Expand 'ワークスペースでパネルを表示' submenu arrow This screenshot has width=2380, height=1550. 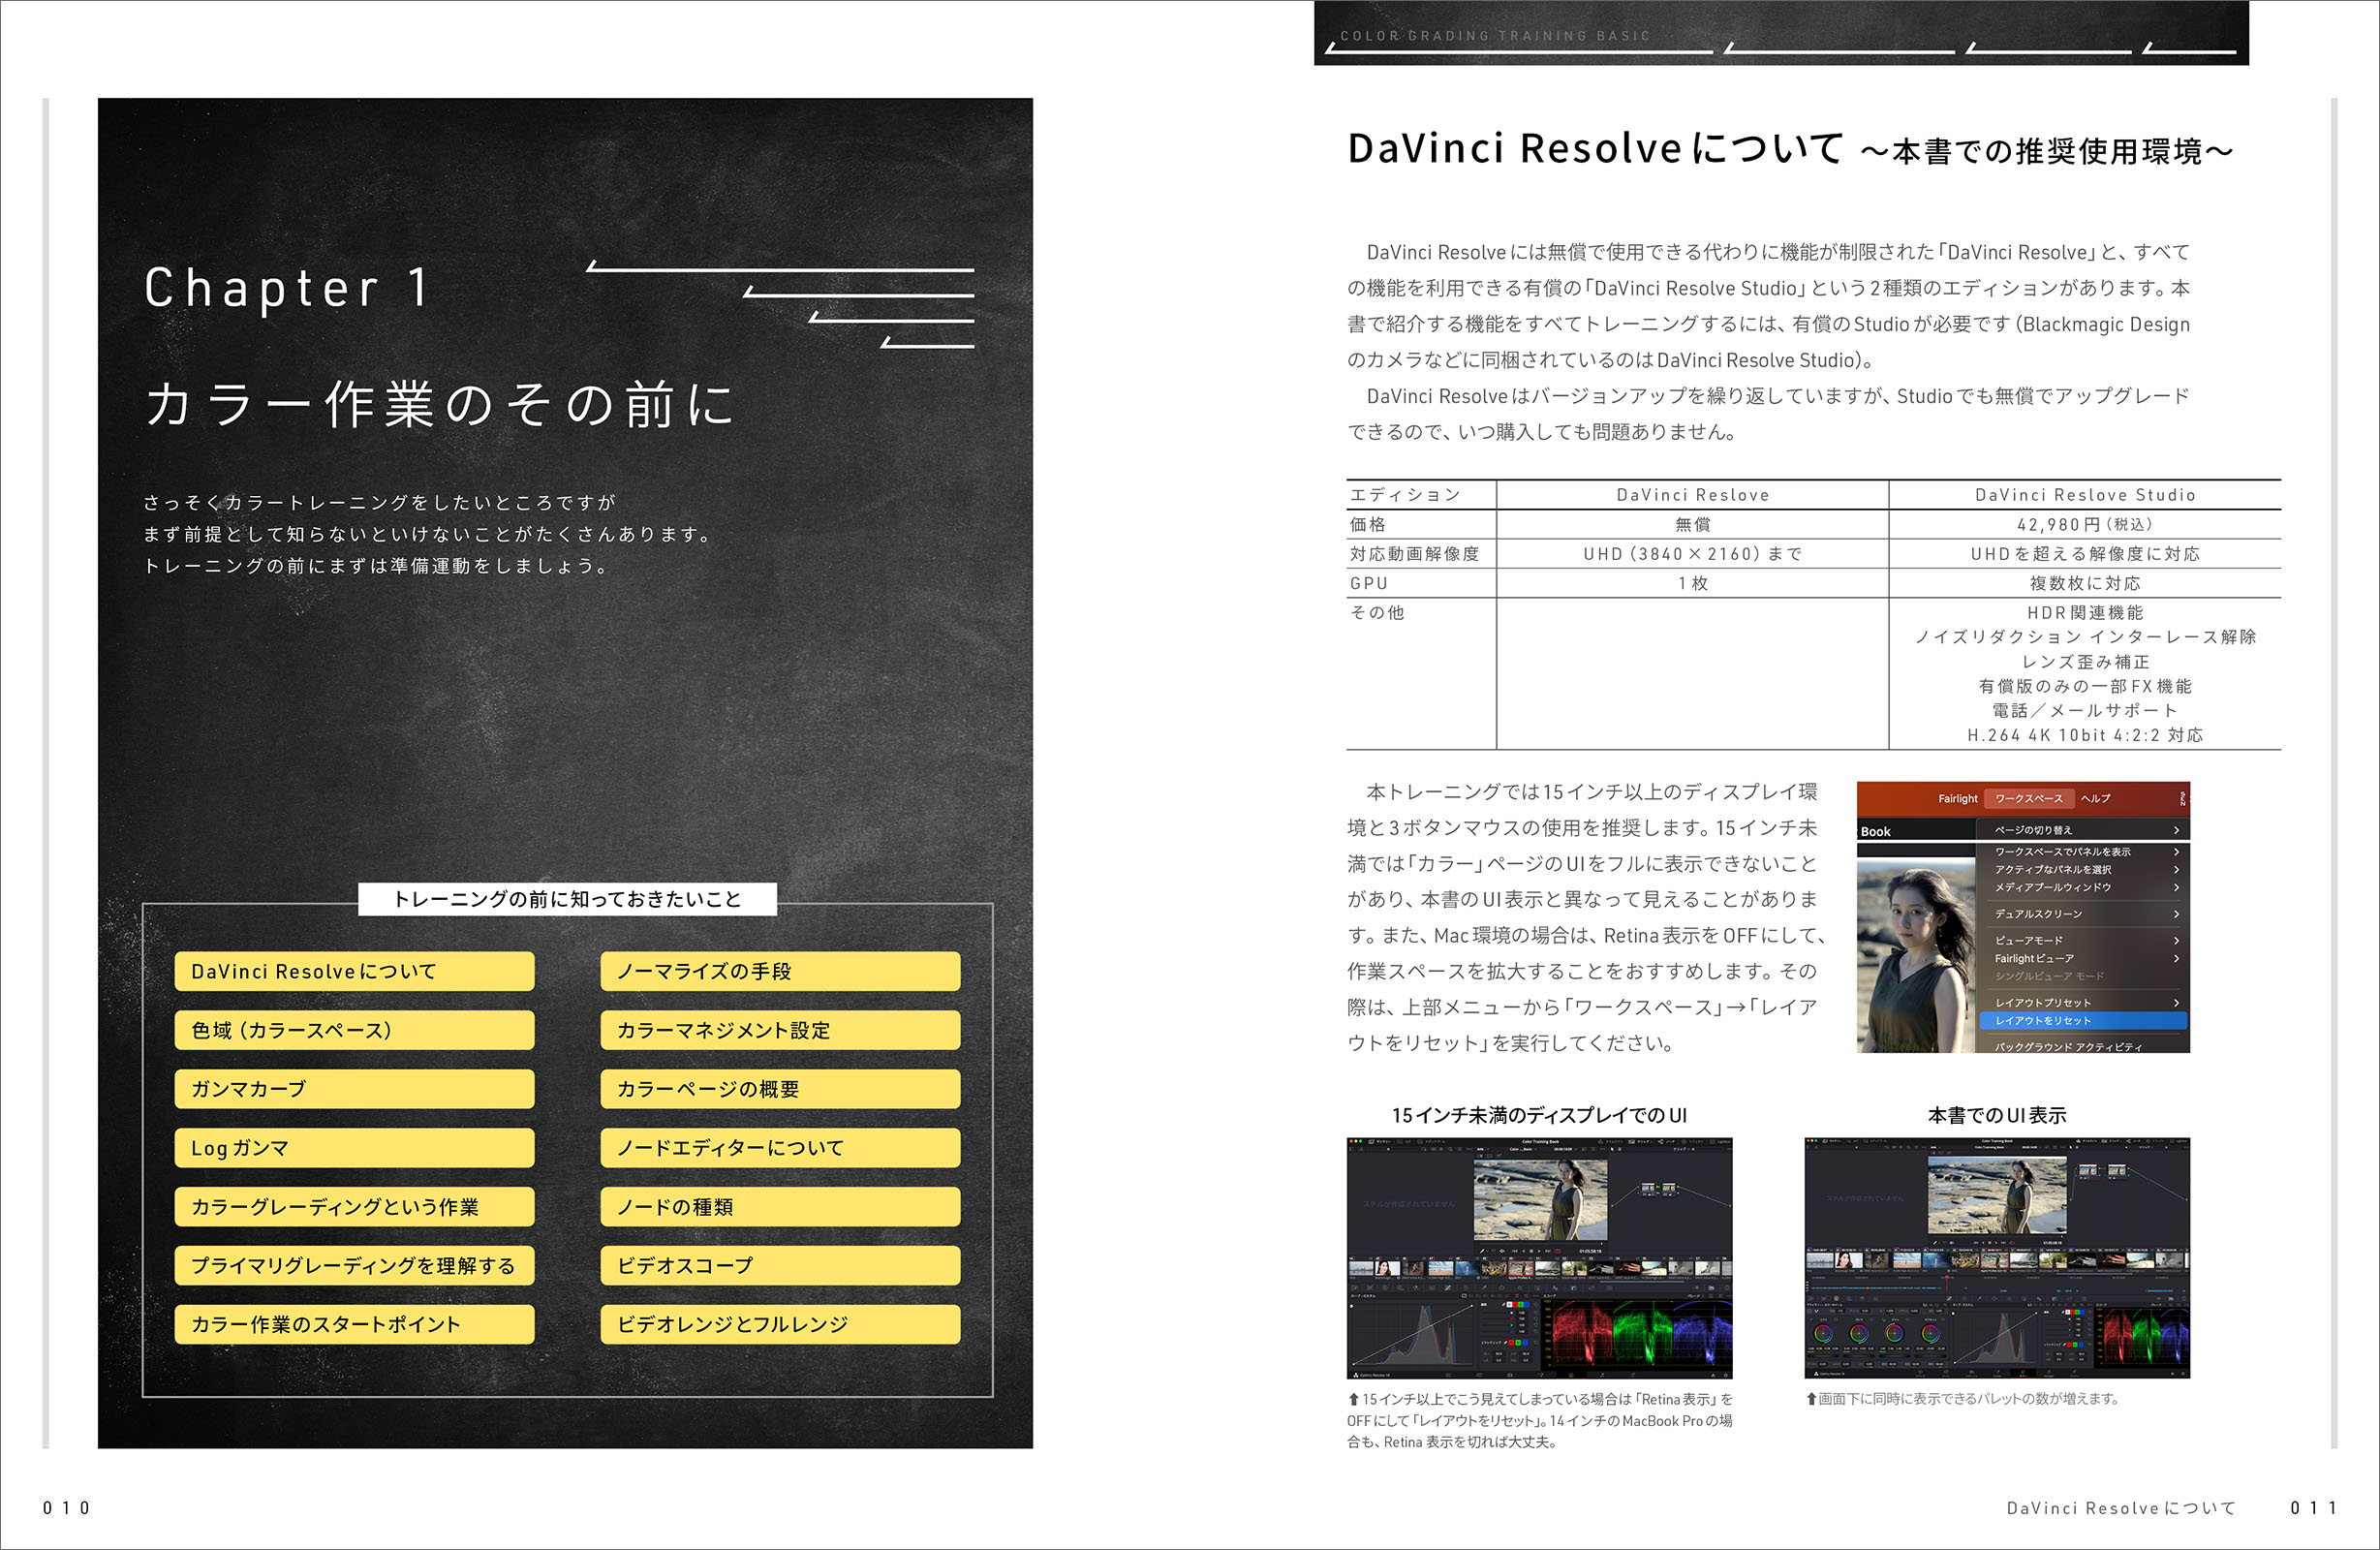point(2176,852)
